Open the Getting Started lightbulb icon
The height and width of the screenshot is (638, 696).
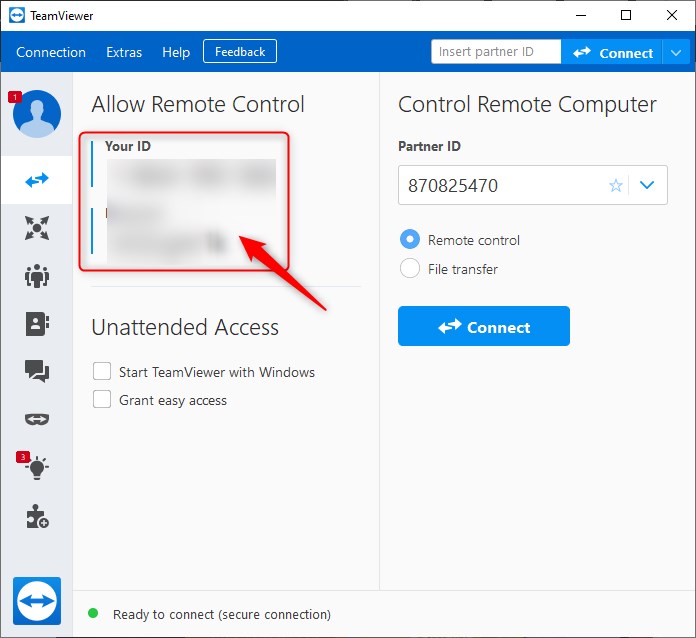[37, 468]
